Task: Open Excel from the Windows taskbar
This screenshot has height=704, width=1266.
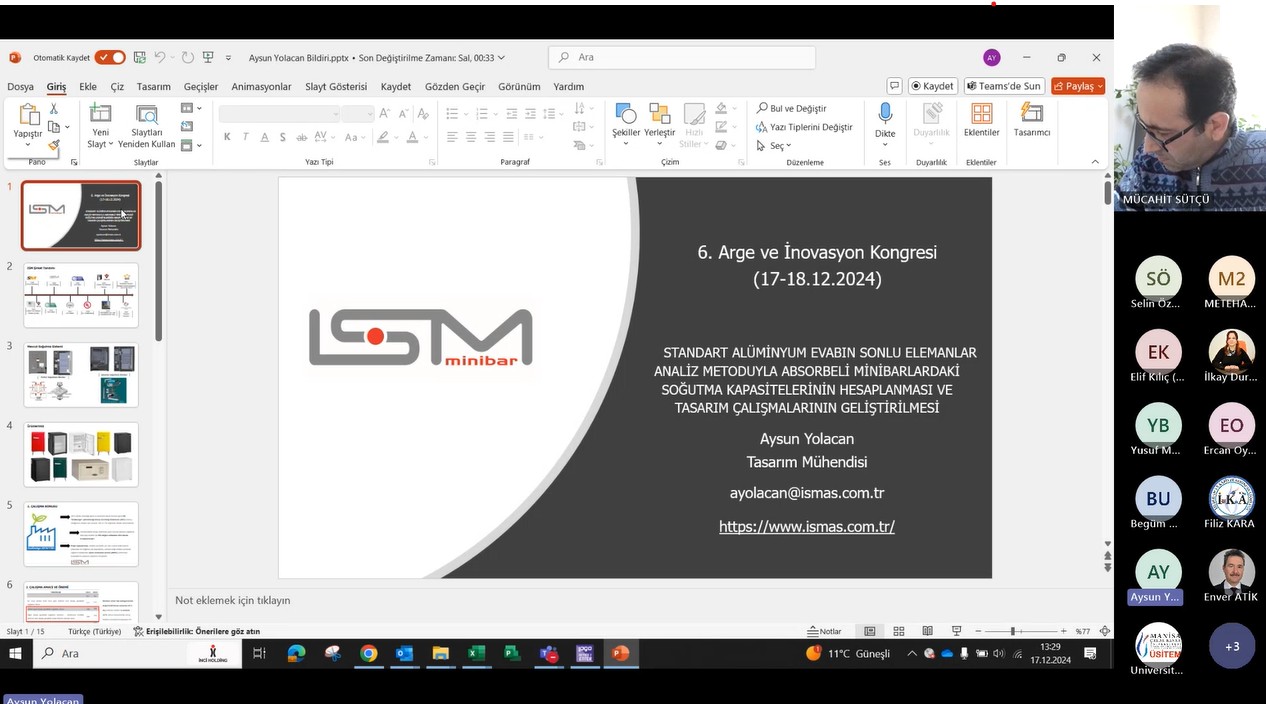Action: 476,654
